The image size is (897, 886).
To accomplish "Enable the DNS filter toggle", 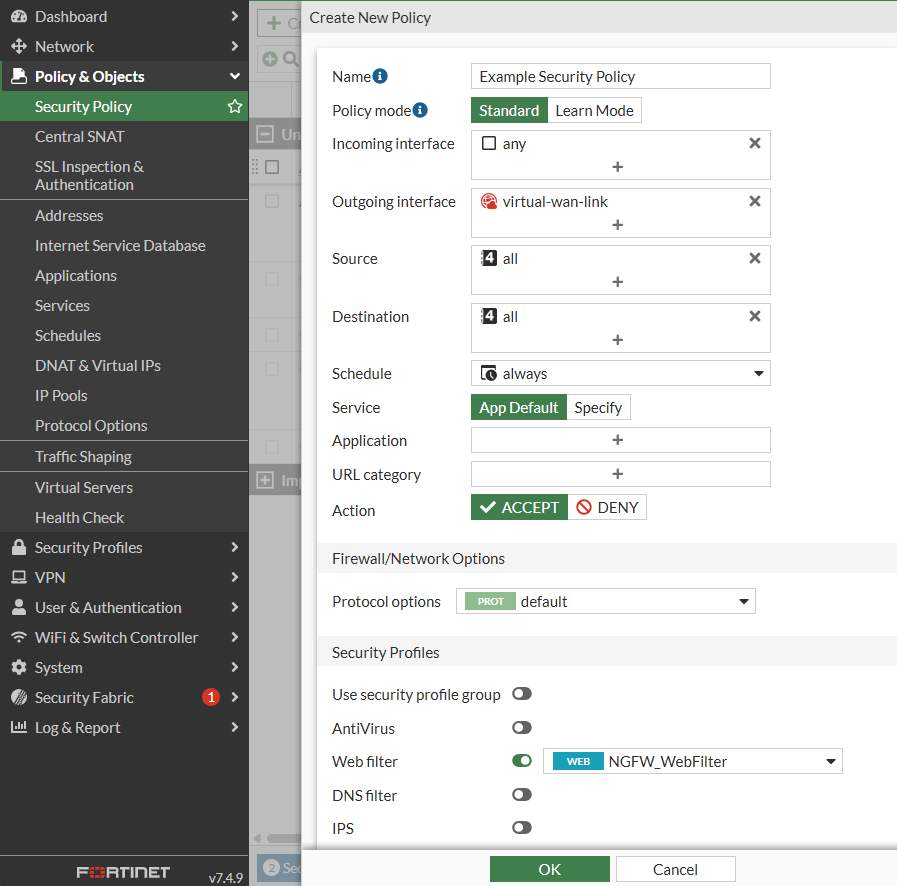I will (522, 794).
